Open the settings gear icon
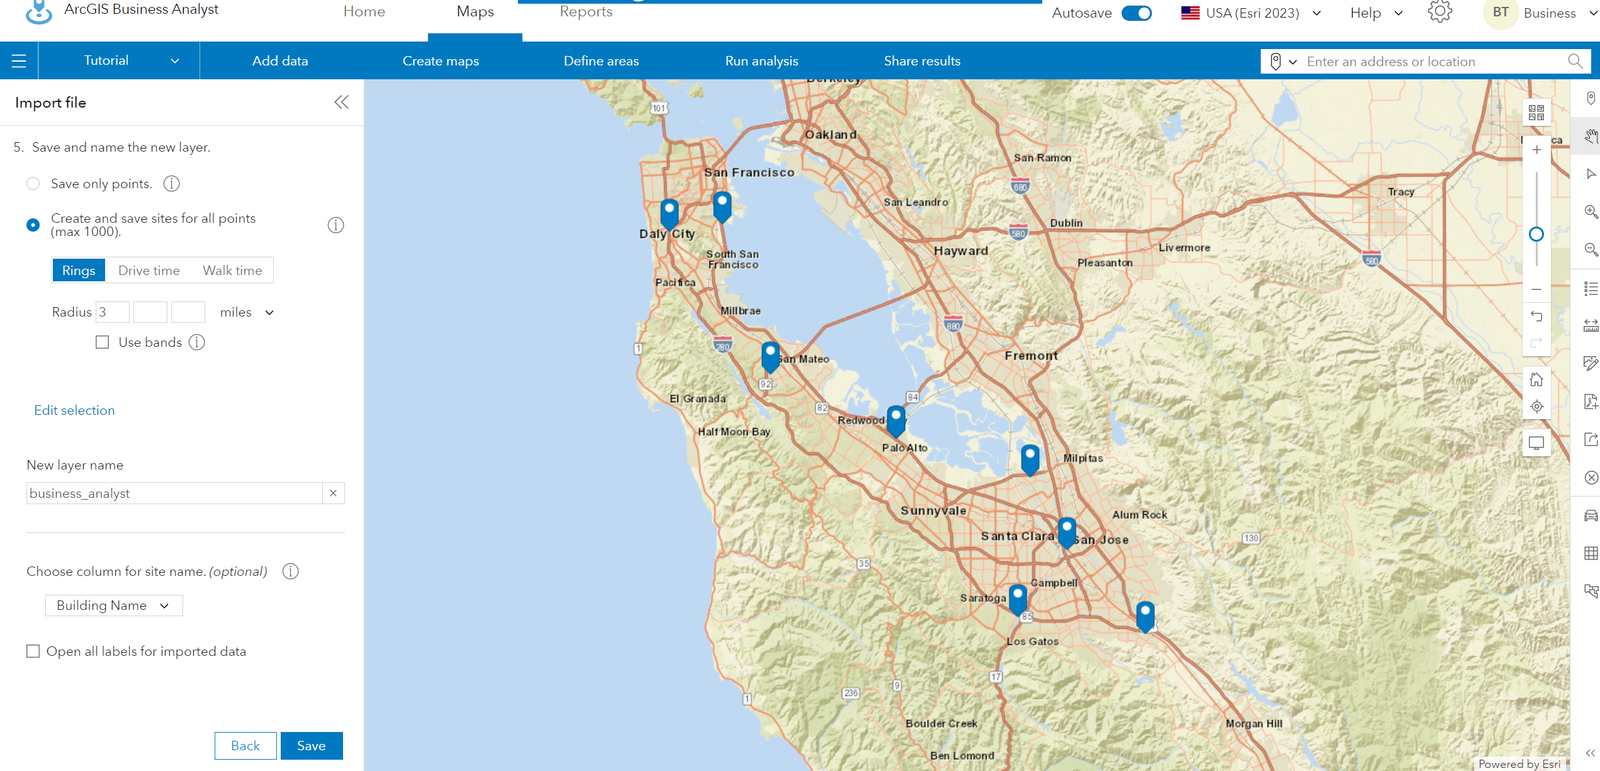 [x=1439, y=13]
